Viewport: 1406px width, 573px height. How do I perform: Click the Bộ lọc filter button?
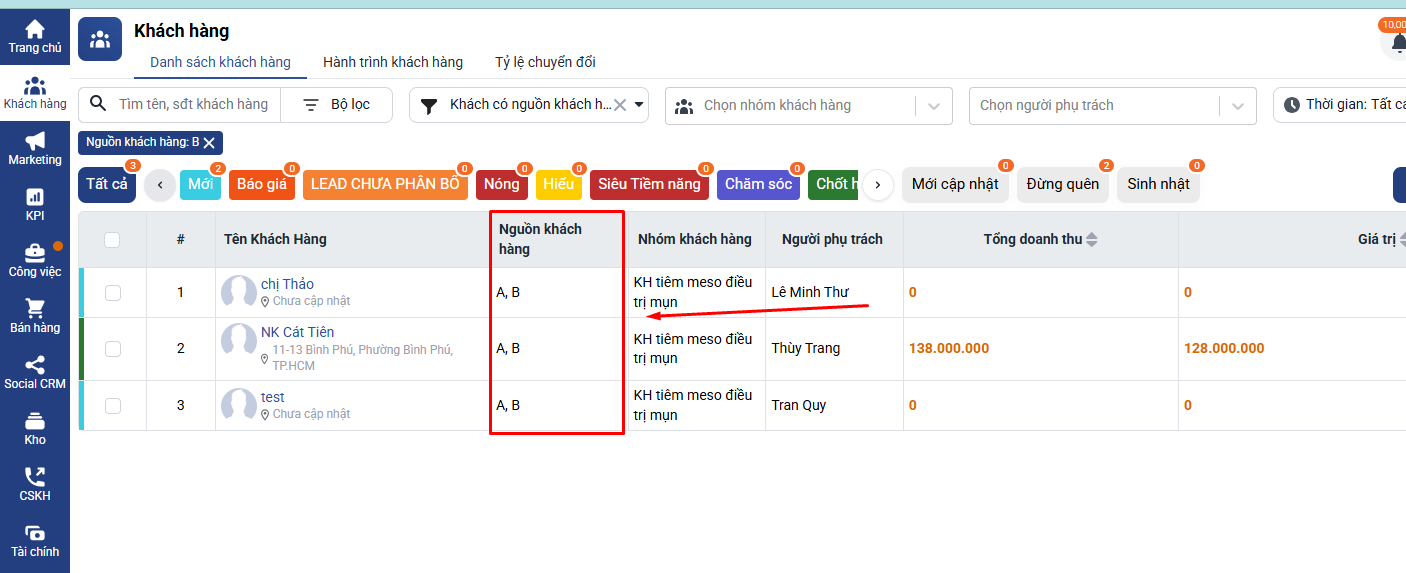(x=337, y=105)
